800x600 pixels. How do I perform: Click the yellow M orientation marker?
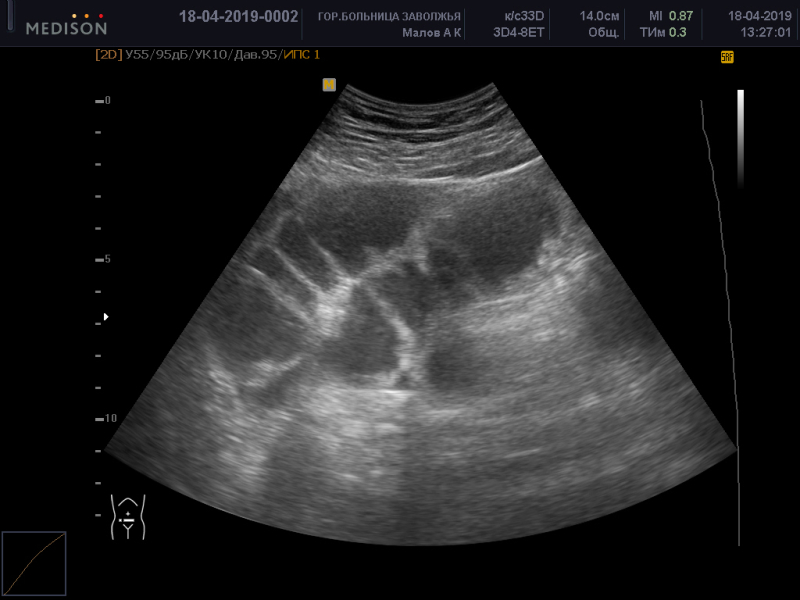329,85
